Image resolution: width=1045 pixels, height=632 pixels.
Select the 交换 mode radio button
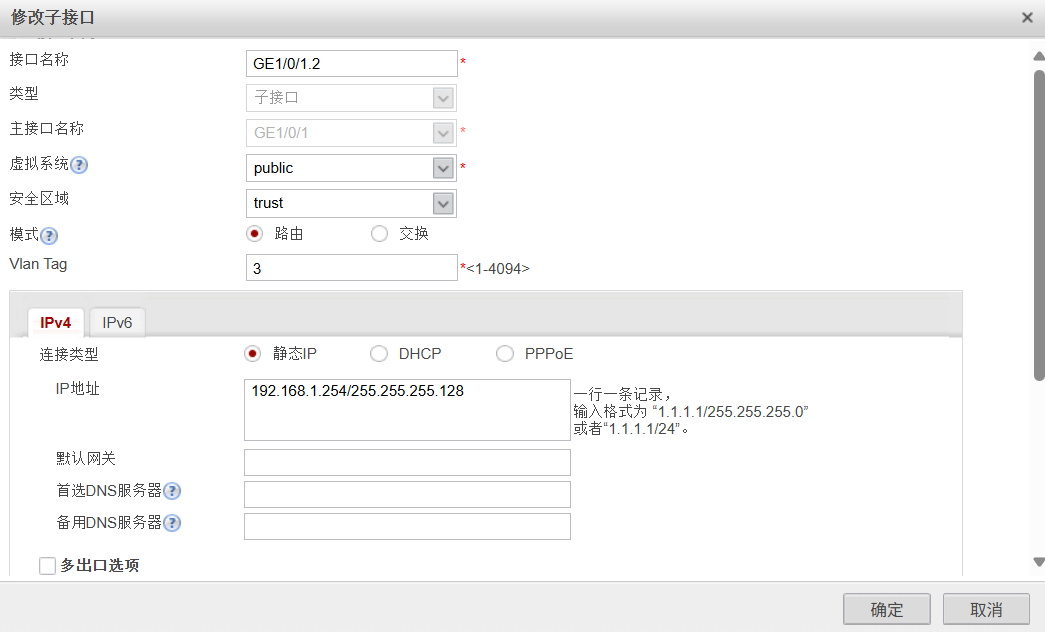click(379, 234)
